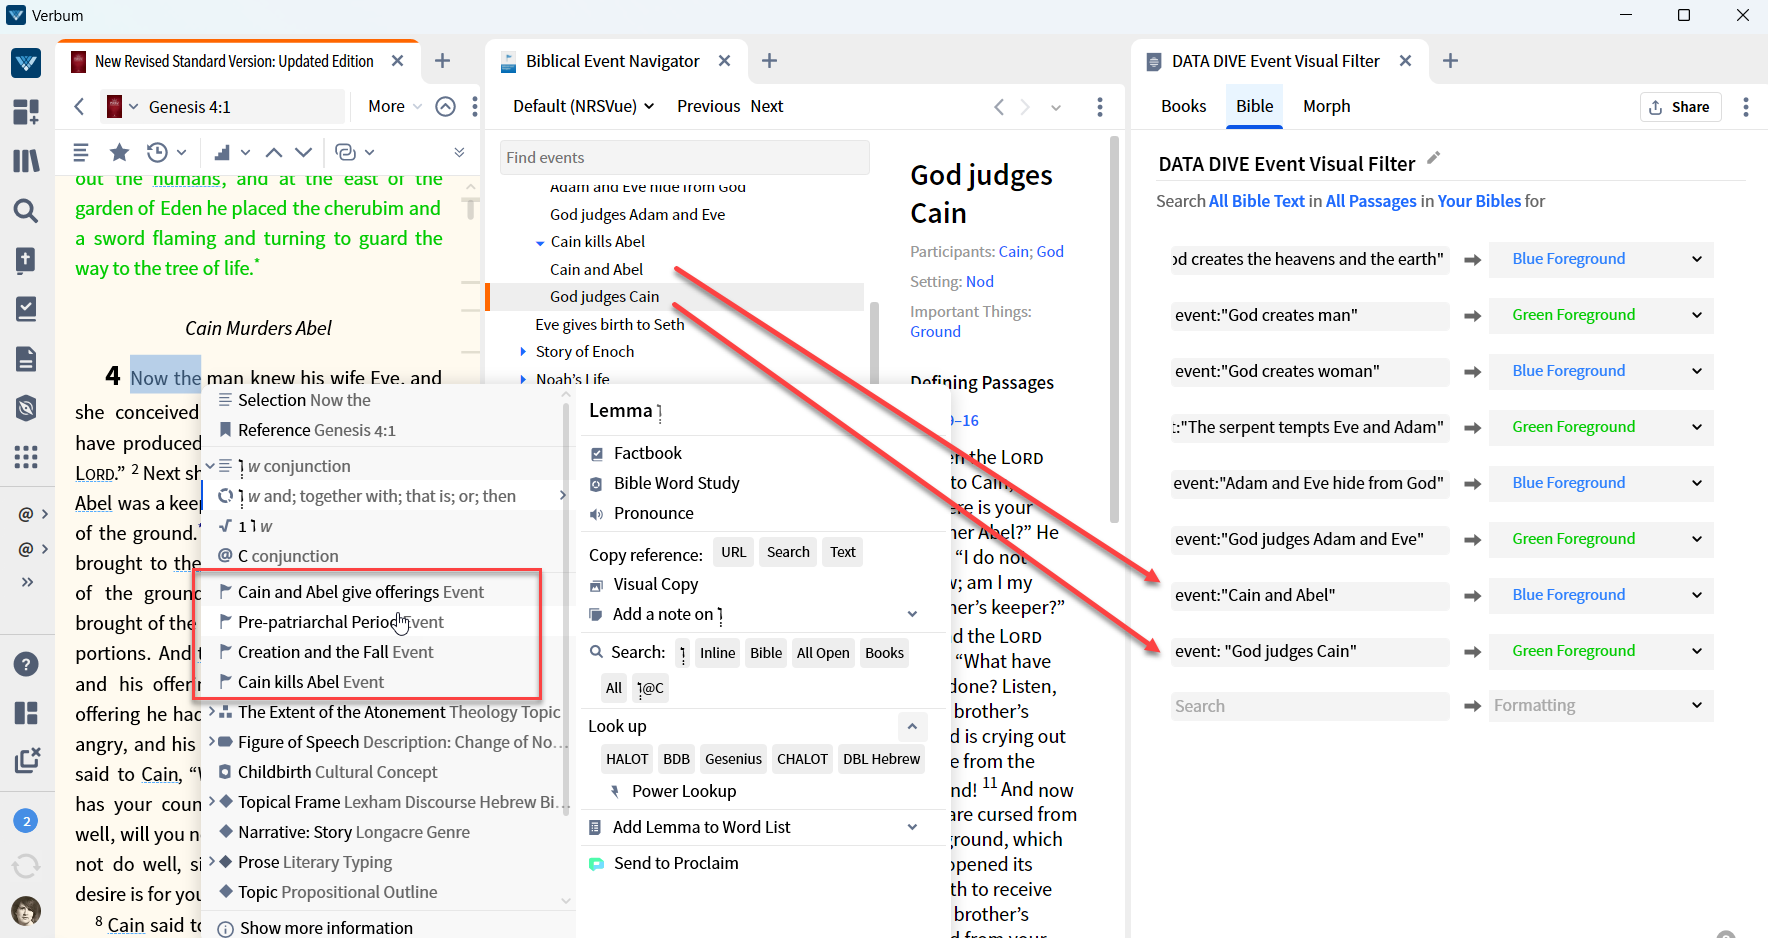Open Event Navigator panel kebab menu

coord(1100,106)
